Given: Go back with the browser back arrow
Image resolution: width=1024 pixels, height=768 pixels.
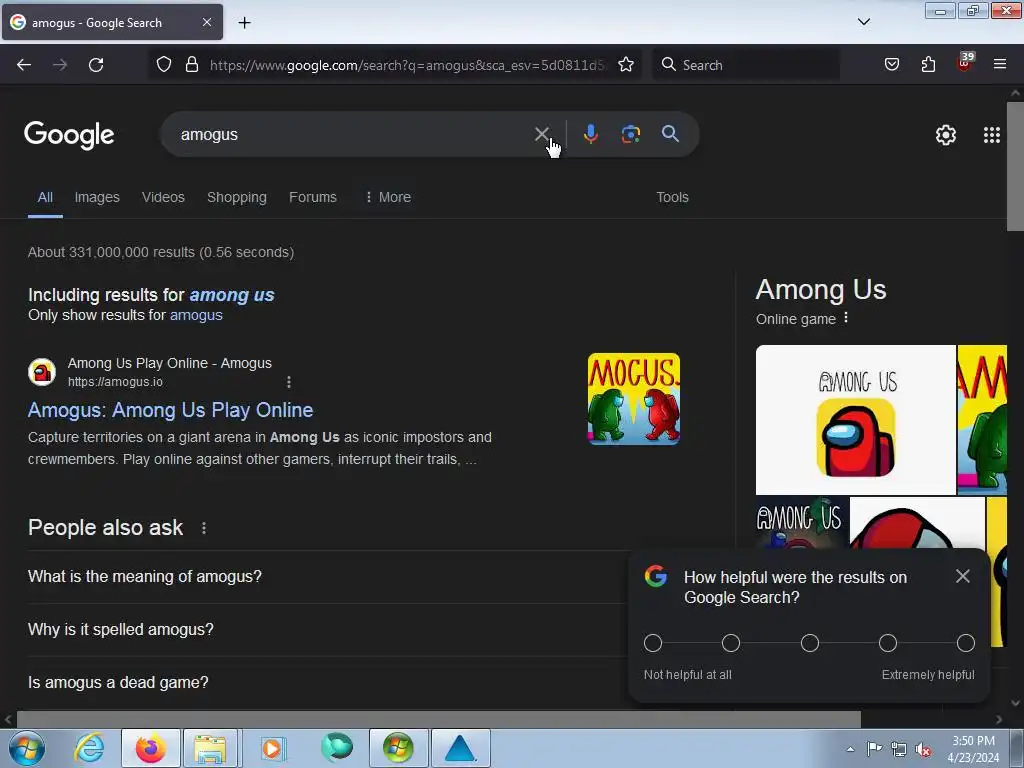Looking at the screenshot, I should pyautogui.click(x=24, y=65).
